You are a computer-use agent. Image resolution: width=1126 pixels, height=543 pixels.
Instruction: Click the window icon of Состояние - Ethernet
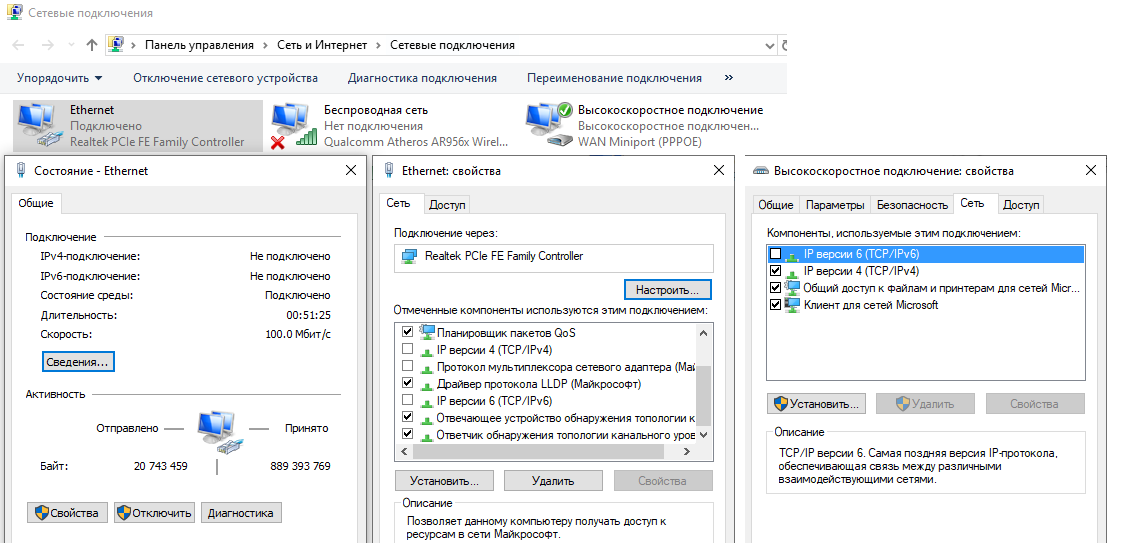point(22,170)
